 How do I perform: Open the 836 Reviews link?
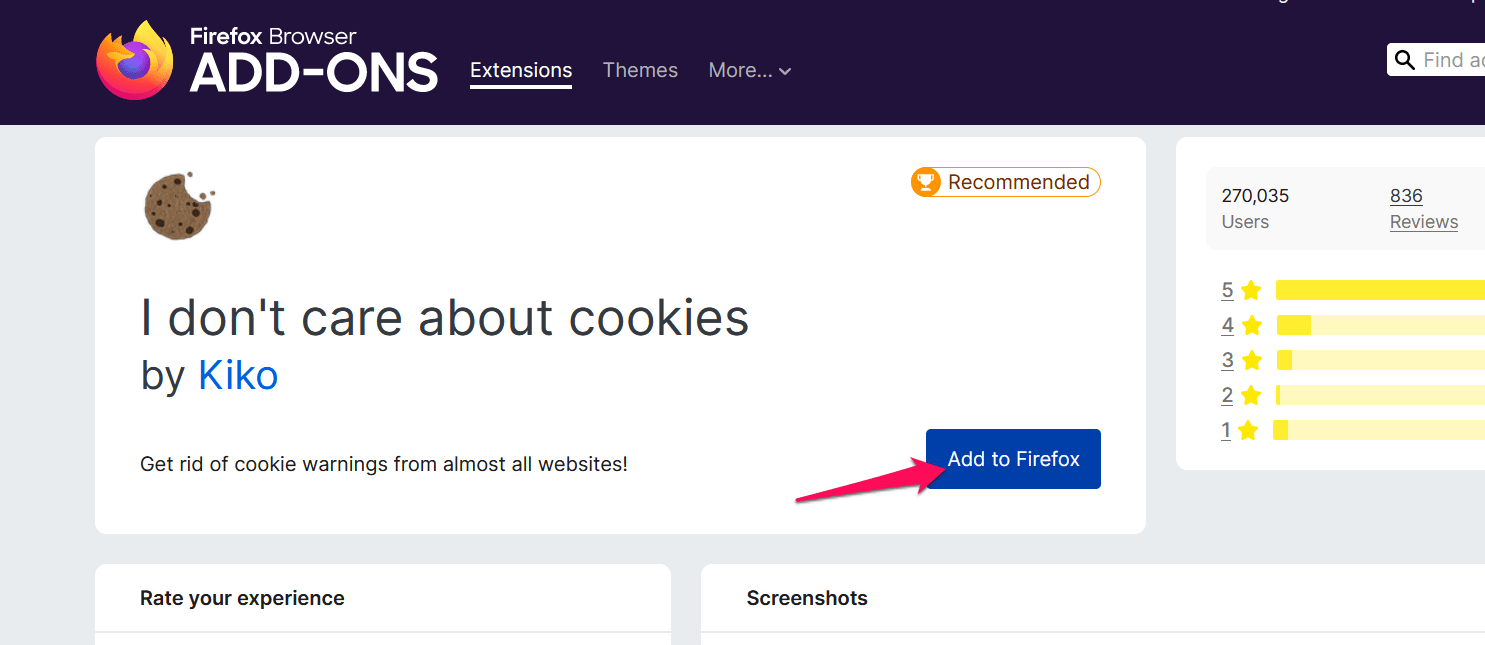tap(1423, 208)
